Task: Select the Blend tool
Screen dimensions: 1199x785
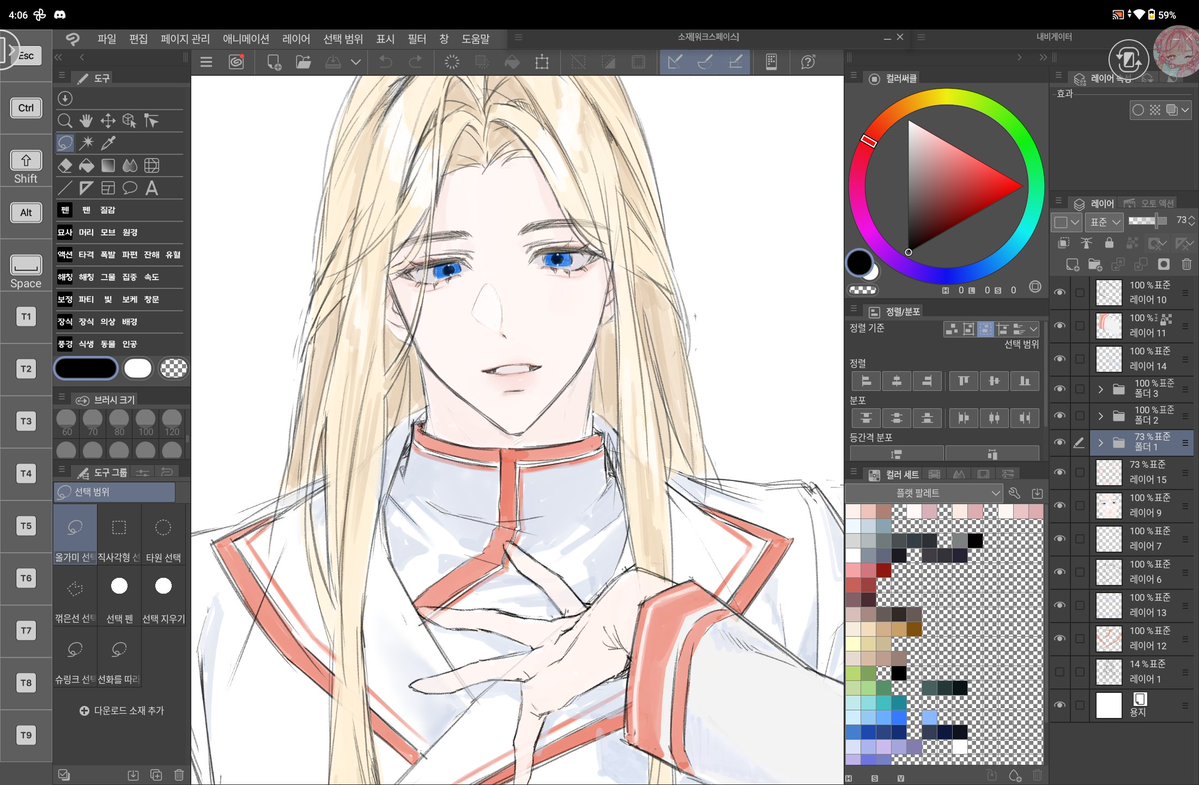Action: 129,165
